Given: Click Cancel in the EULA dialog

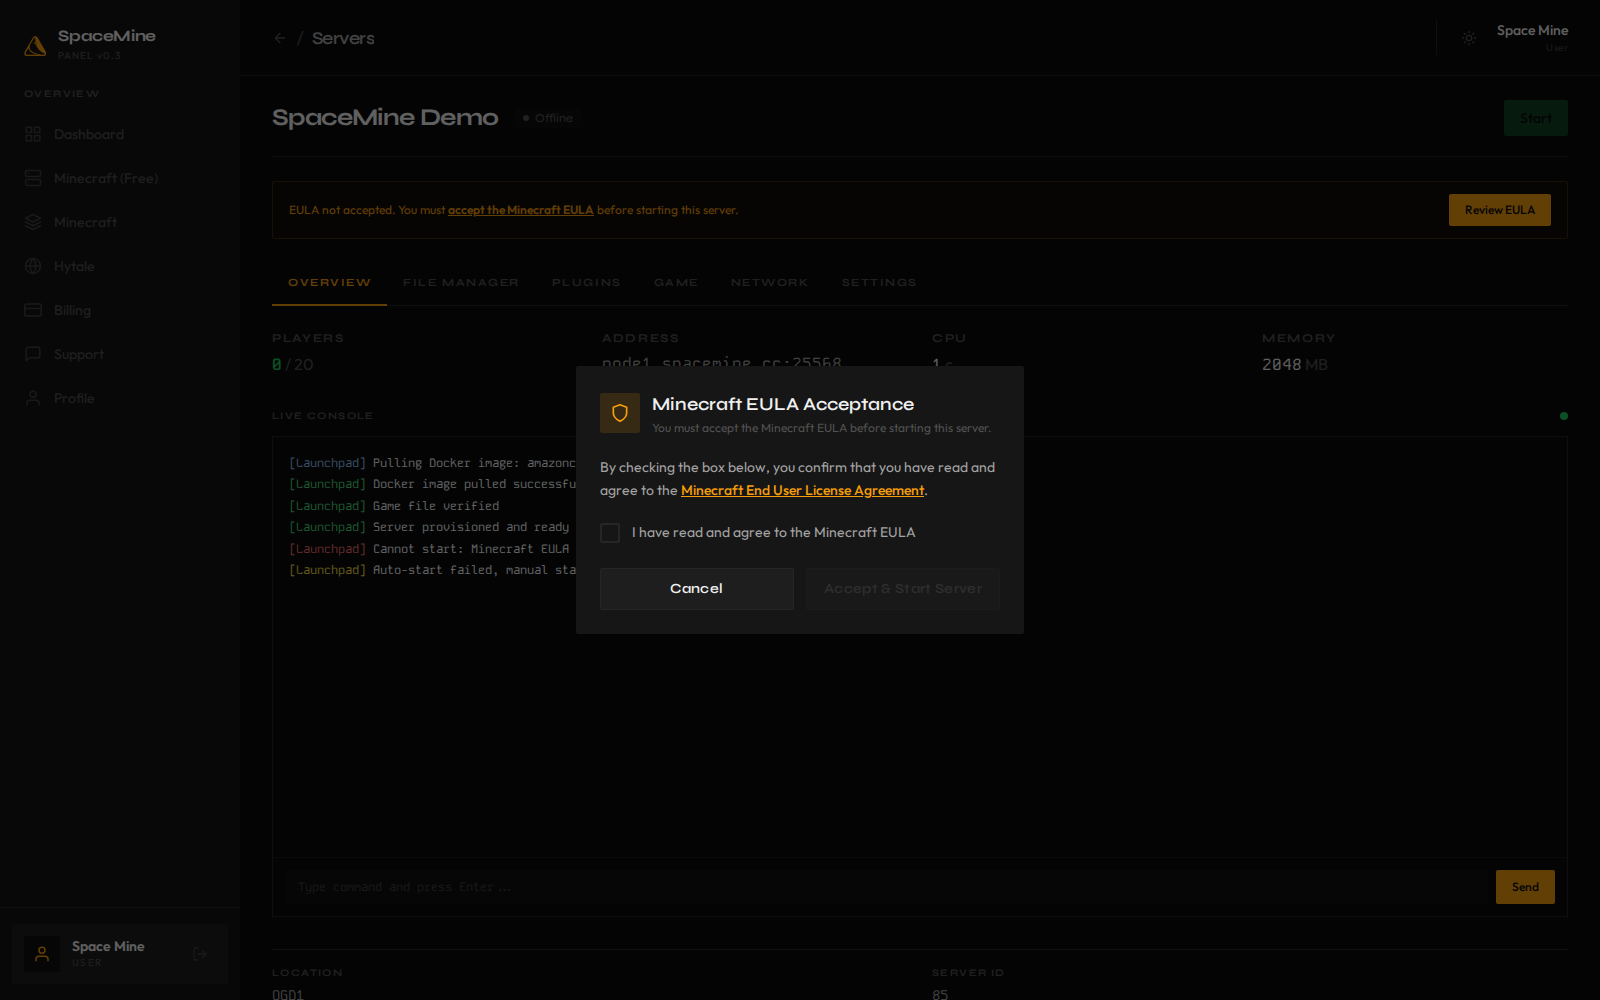Looking at the screenshot, I should (697, 589).
